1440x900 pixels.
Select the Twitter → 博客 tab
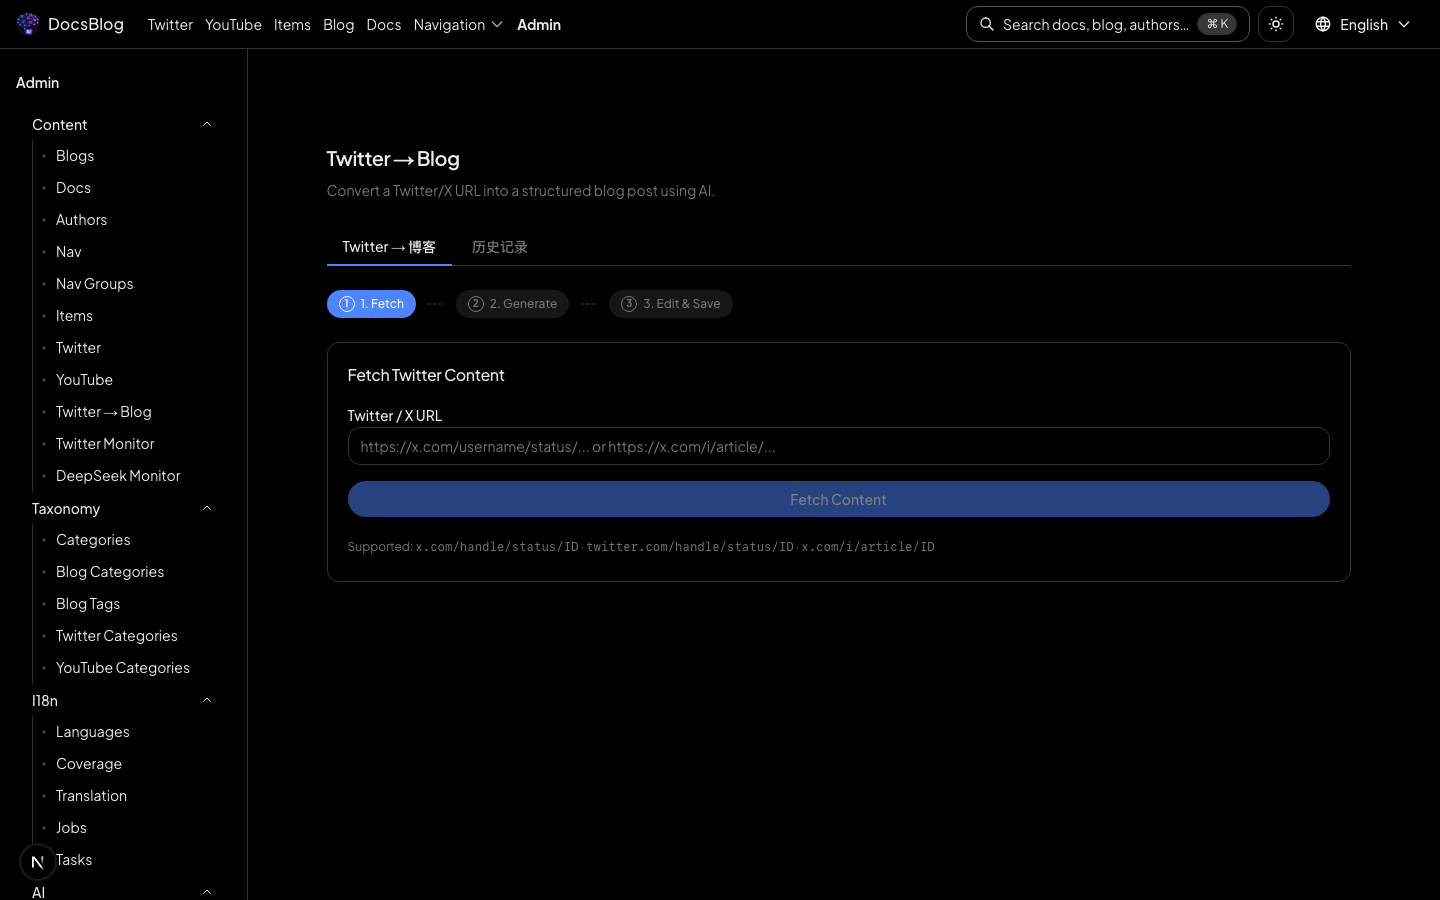389,247
